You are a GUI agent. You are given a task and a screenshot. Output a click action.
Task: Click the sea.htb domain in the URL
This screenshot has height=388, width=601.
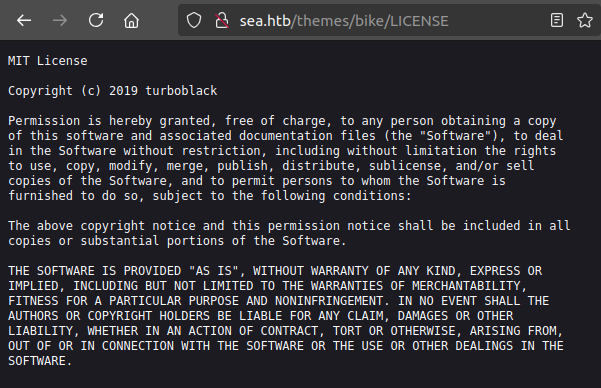pos(265,21)
